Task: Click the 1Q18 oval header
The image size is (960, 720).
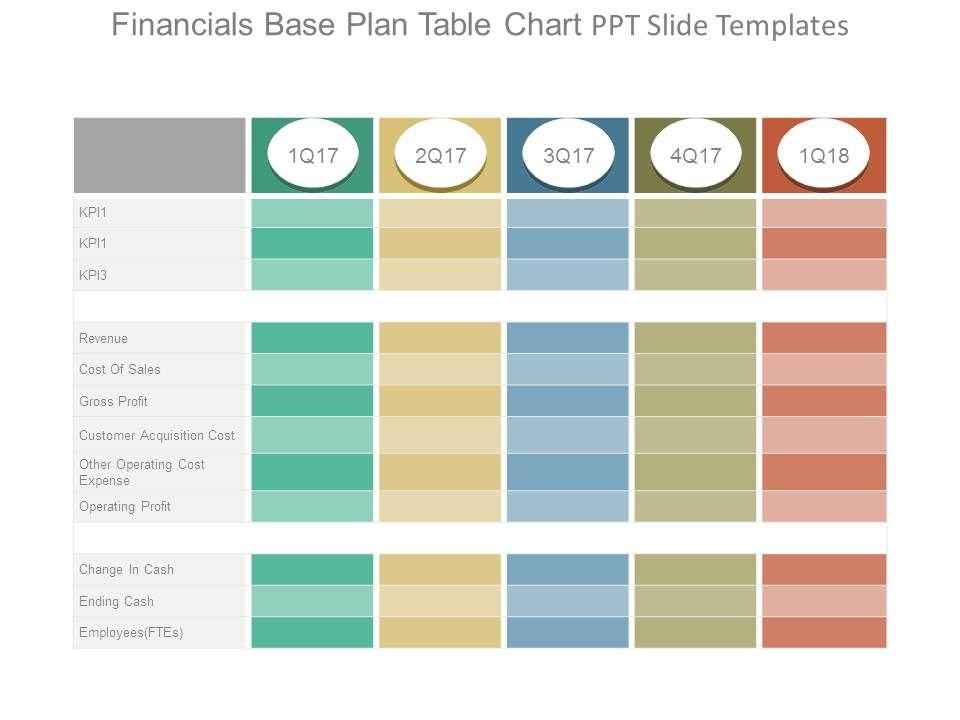Action: [x=824, y=155]
